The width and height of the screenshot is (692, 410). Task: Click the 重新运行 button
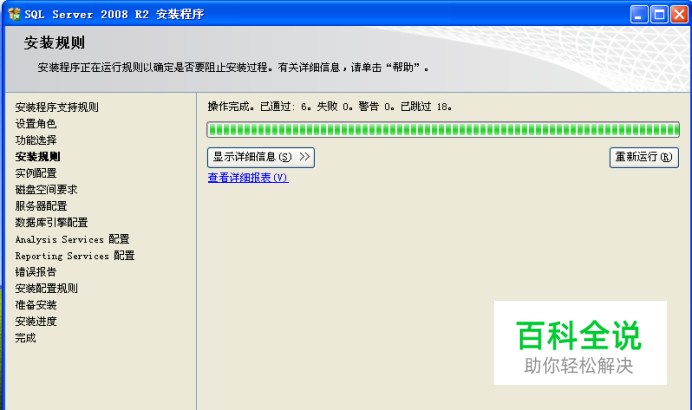coord(644,157)
